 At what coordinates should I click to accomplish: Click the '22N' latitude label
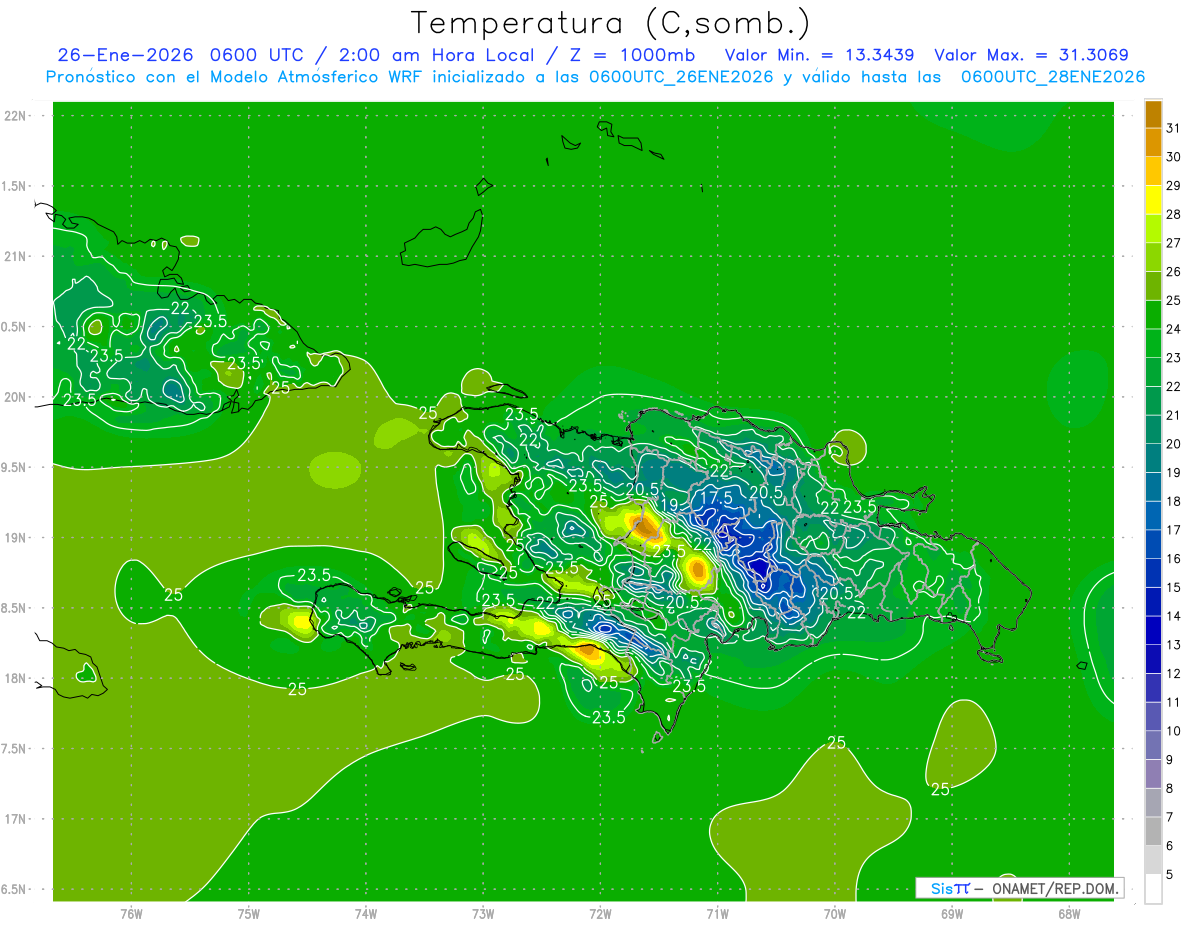15,115
